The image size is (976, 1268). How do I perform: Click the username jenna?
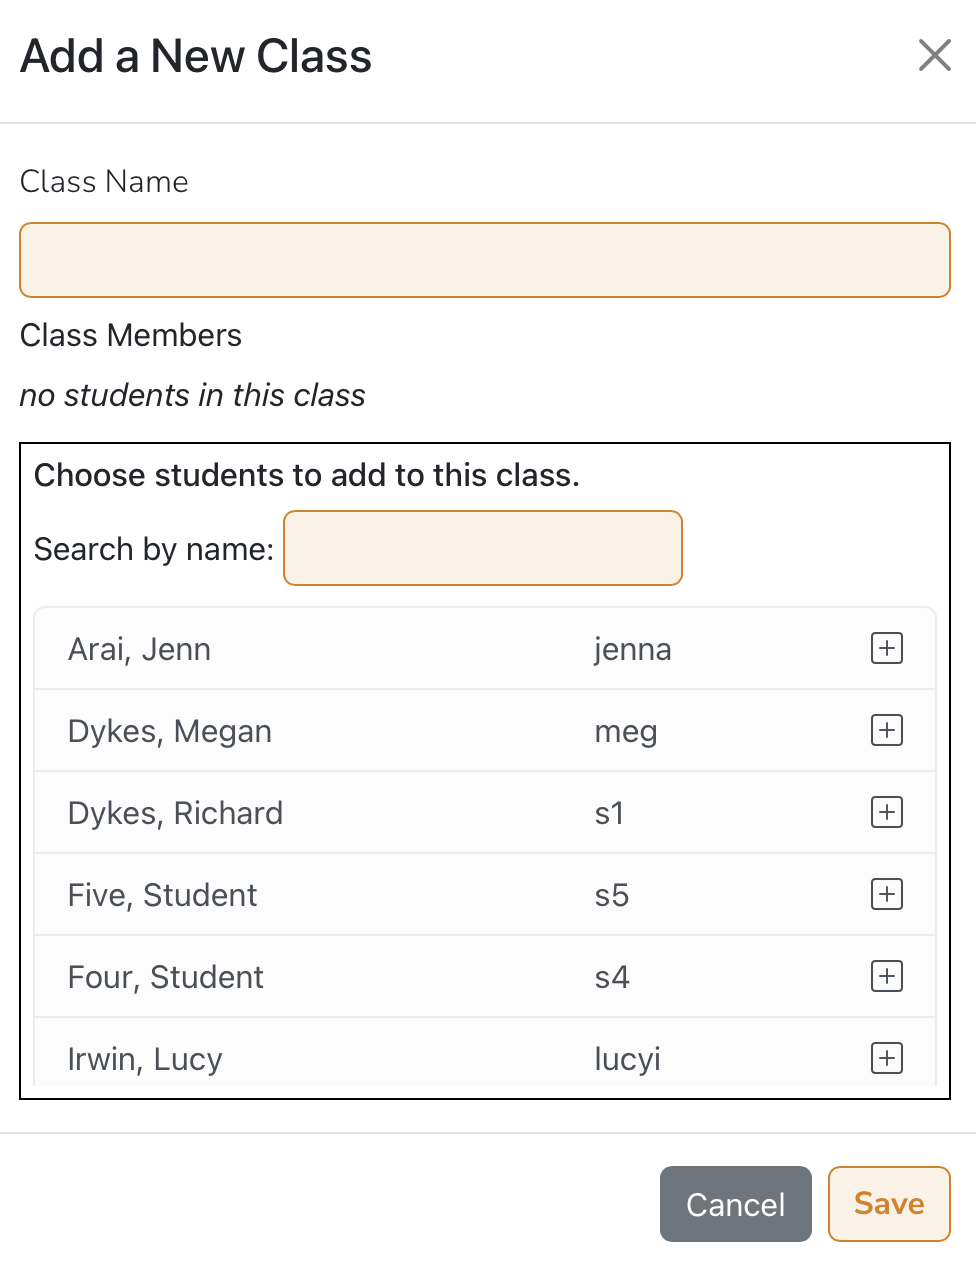point(632,650)
